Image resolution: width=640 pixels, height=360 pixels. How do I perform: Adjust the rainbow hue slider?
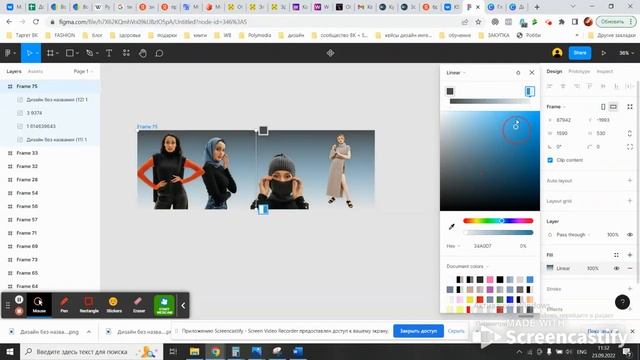[498, 221]
